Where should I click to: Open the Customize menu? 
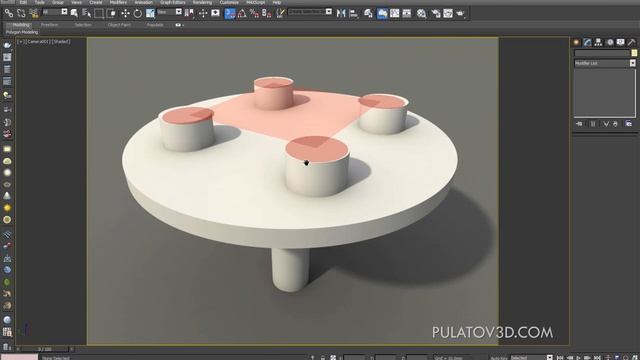229,2
